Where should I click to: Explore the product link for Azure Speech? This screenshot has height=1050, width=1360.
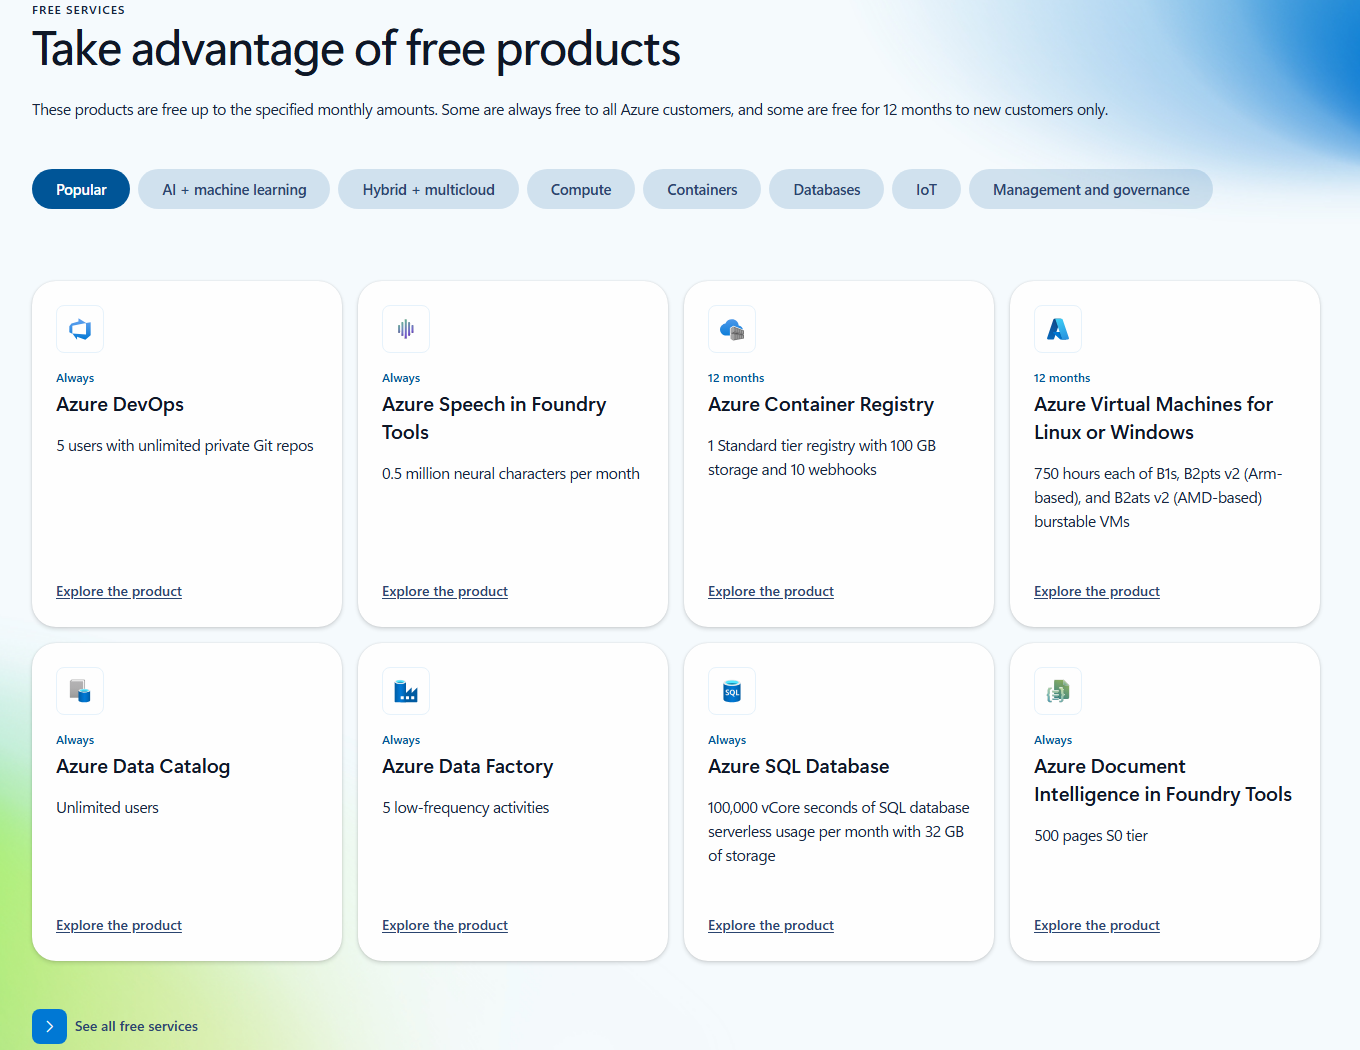click(x=445, y=591)
